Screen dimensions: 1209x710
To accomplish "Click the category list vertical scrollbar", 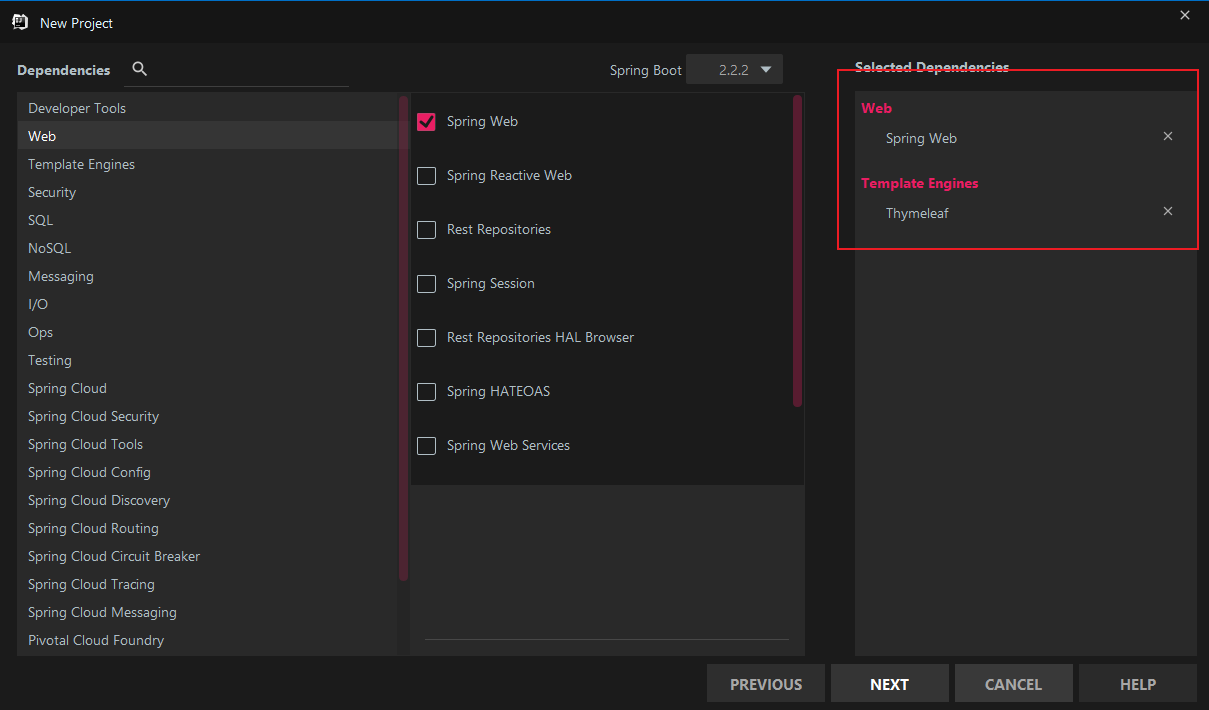I will (x=403, y=338).
